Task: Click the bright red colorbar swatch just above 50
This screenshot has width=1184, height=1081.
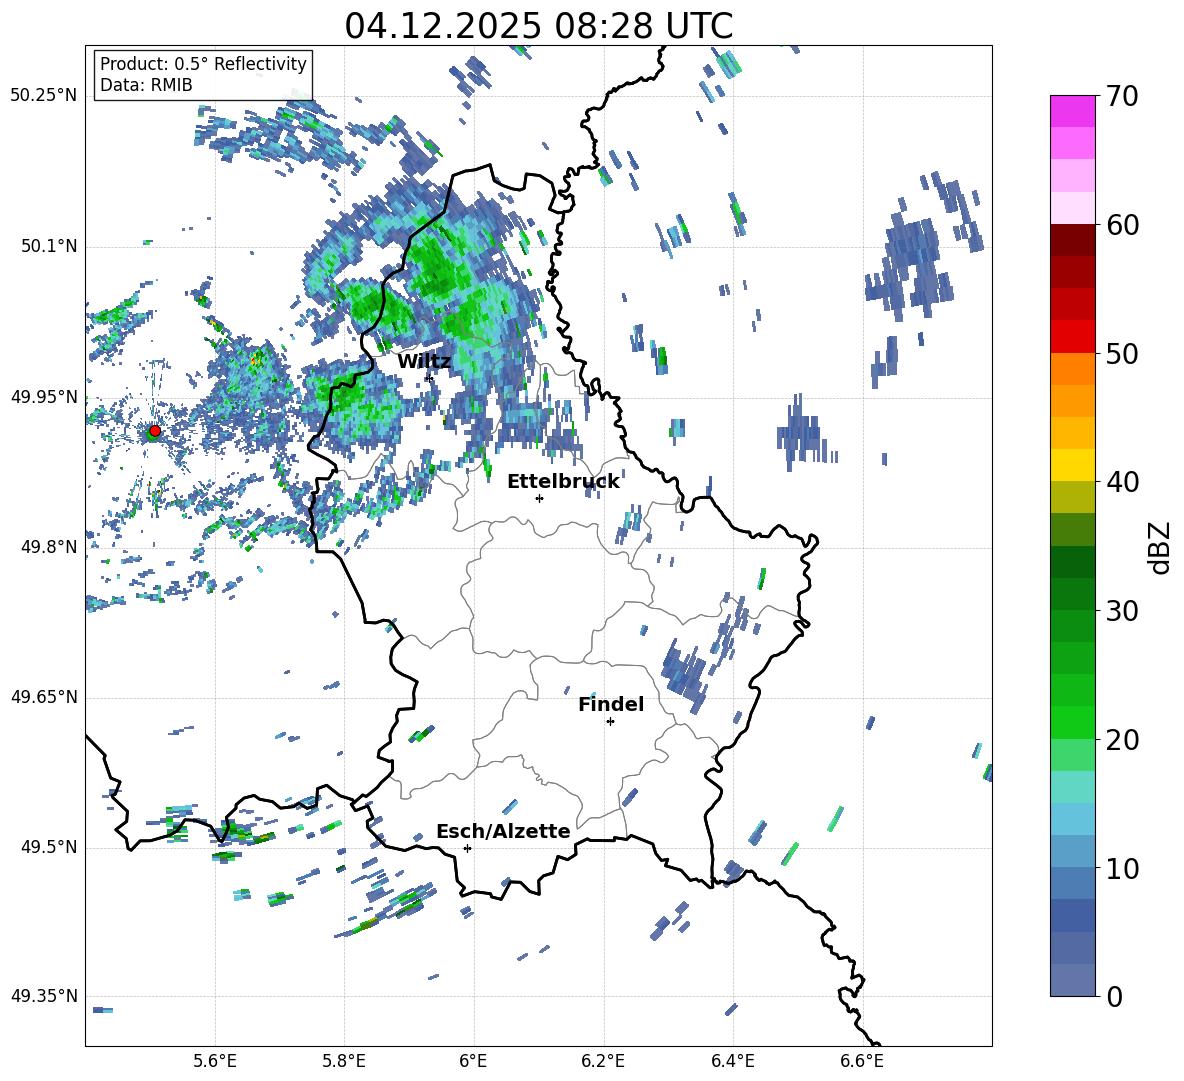Action: pos(1072,337)
